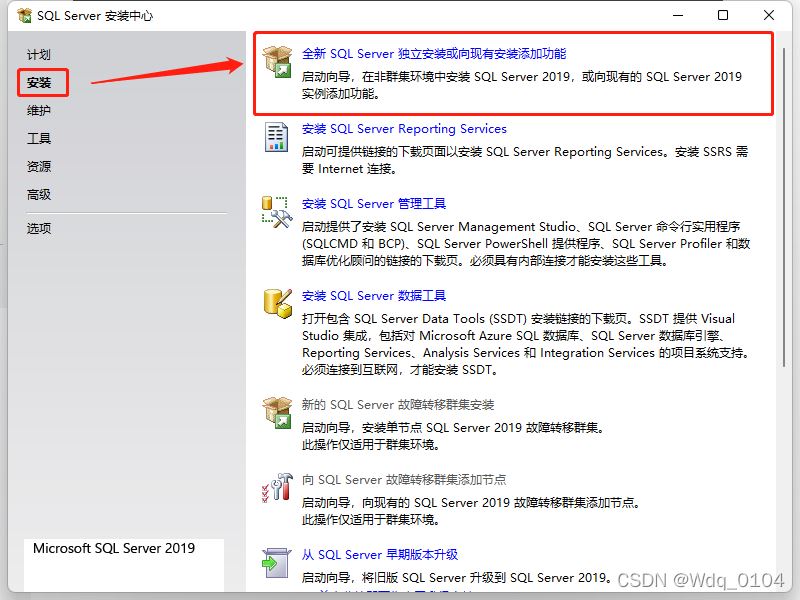Open 高级 section in sidebar
800x600 pixels.
[x=39, y=195]
